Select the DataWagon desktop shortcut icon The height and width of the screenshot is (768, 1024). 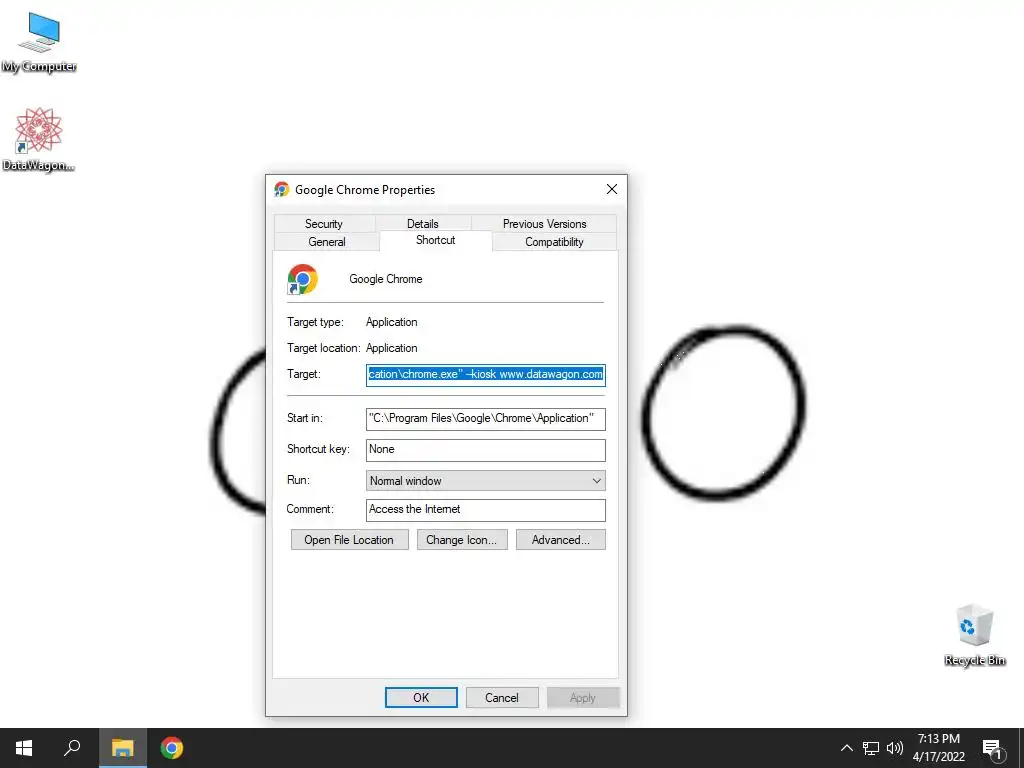[x=39, y=139]
